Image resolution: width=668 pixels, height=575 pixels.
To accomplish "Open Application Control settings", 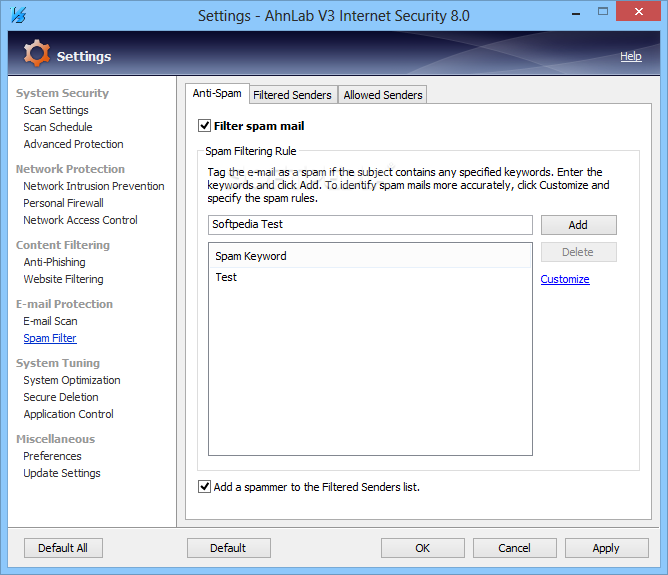I will [69, 414].
